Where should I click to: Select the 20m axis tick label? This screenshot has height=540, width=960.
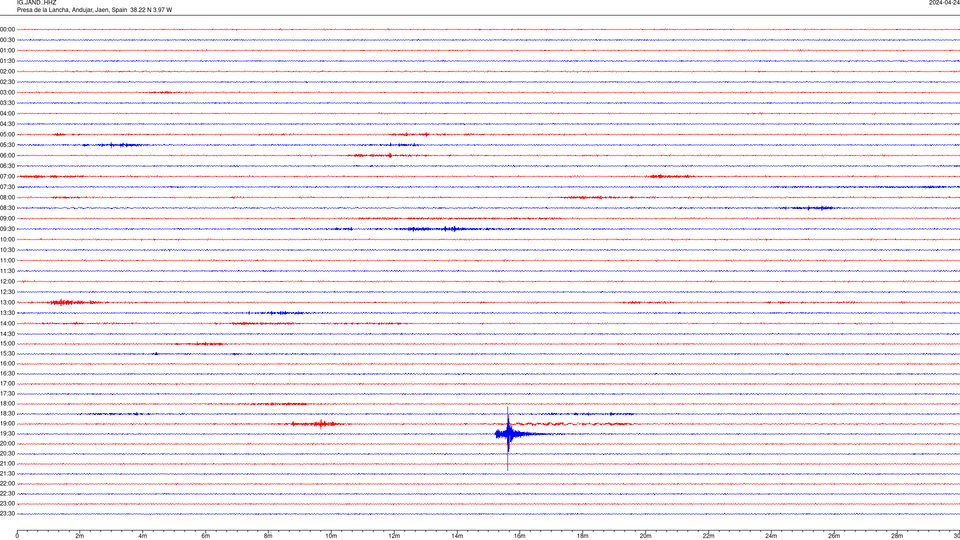(x=645, y=536)
